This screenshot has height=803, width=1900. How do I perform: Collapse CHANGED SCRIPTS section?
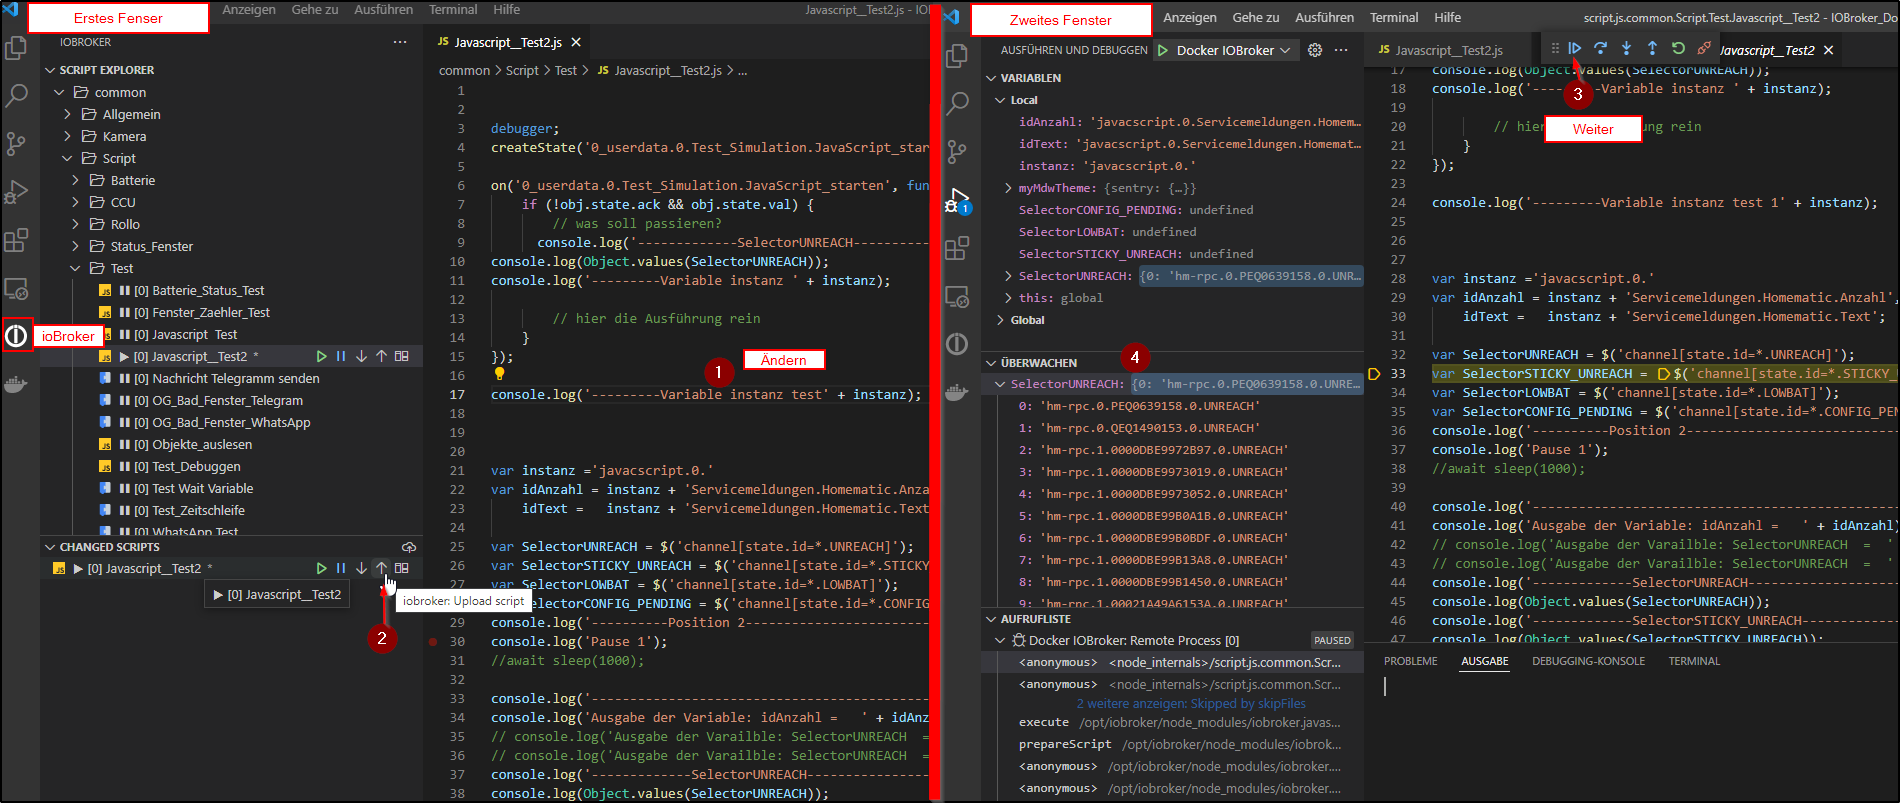(50, 547)
